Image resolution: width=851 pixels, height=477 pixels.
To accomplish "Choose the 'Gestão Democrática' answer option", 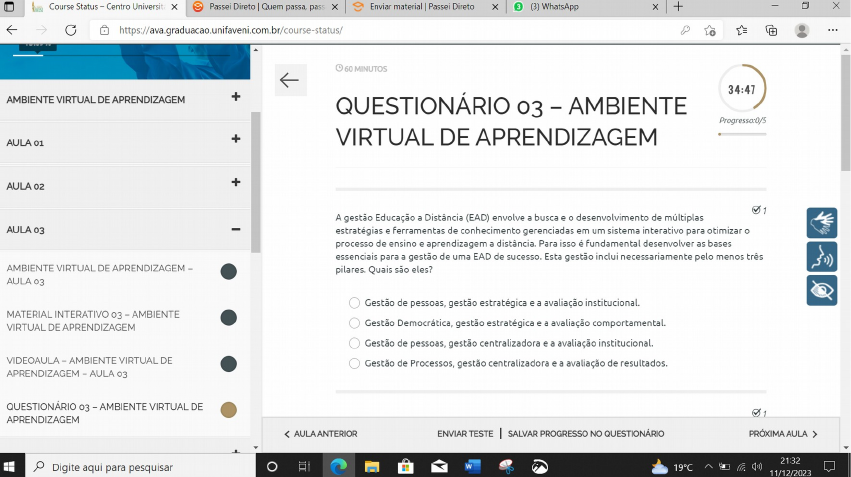I will (x=354, y=323).
